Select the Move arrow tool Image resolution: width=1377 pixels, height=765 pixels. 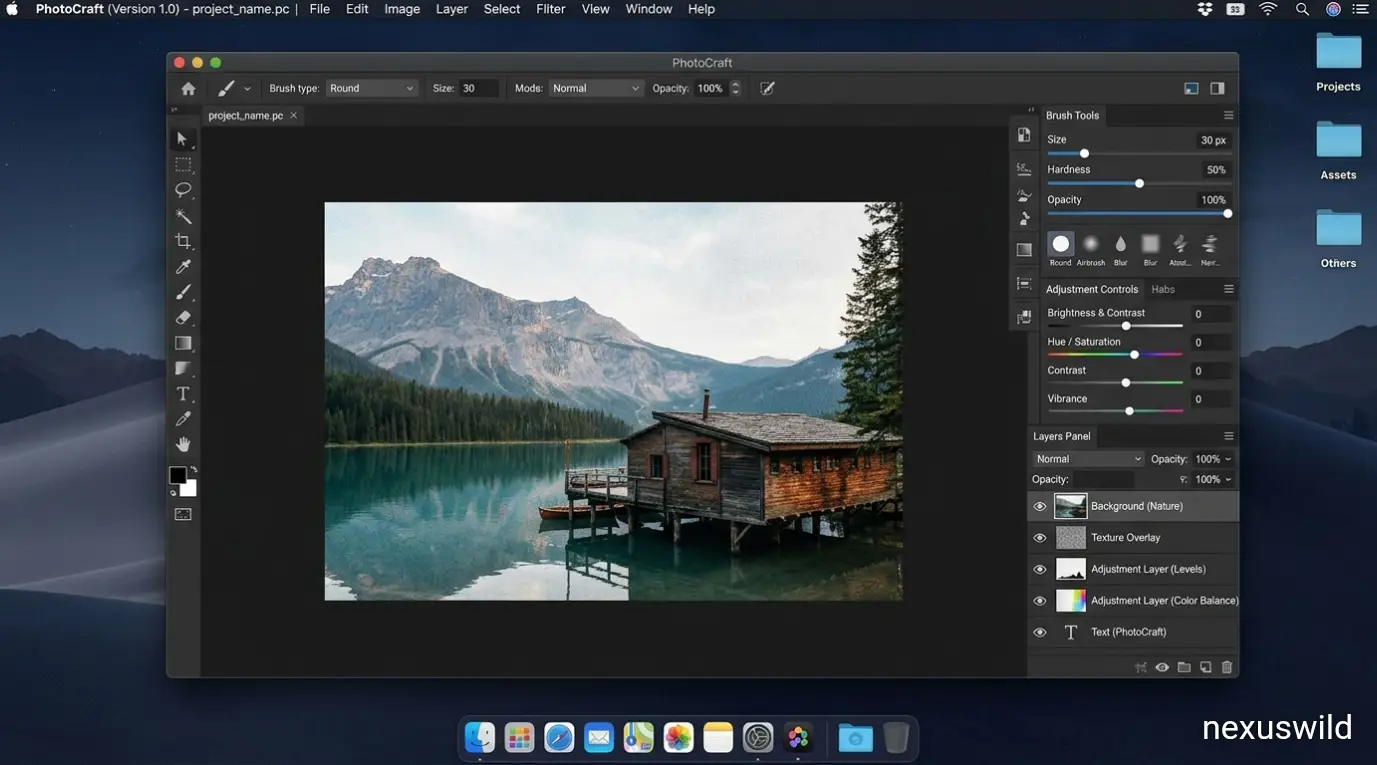point(182,139)
